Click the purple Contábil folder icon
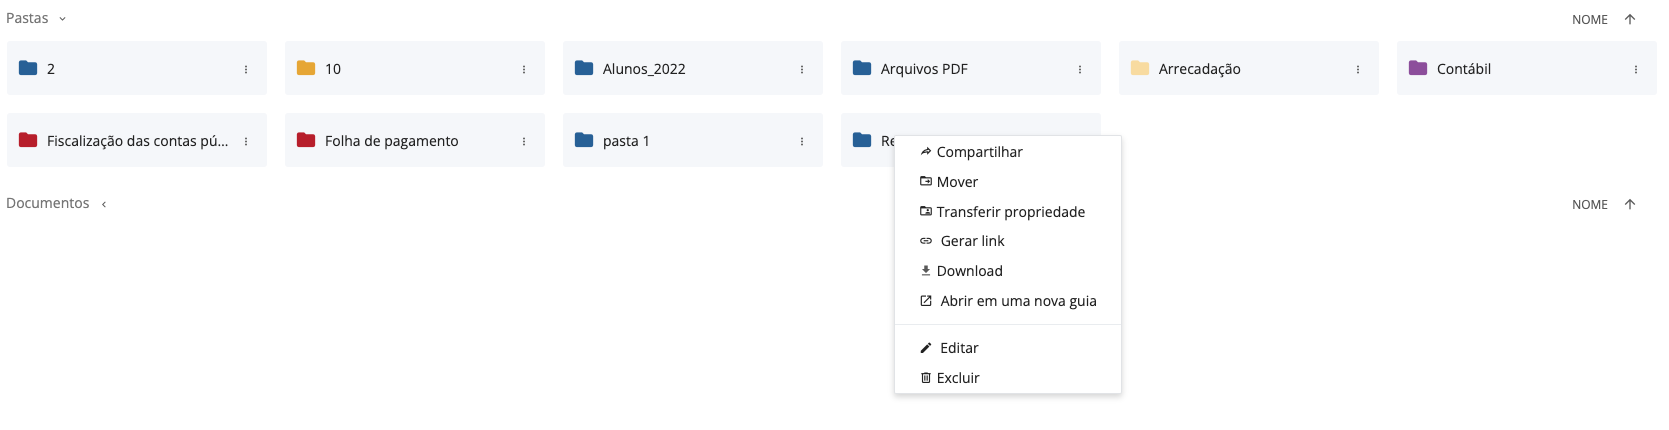 [x=1418, y=68]
